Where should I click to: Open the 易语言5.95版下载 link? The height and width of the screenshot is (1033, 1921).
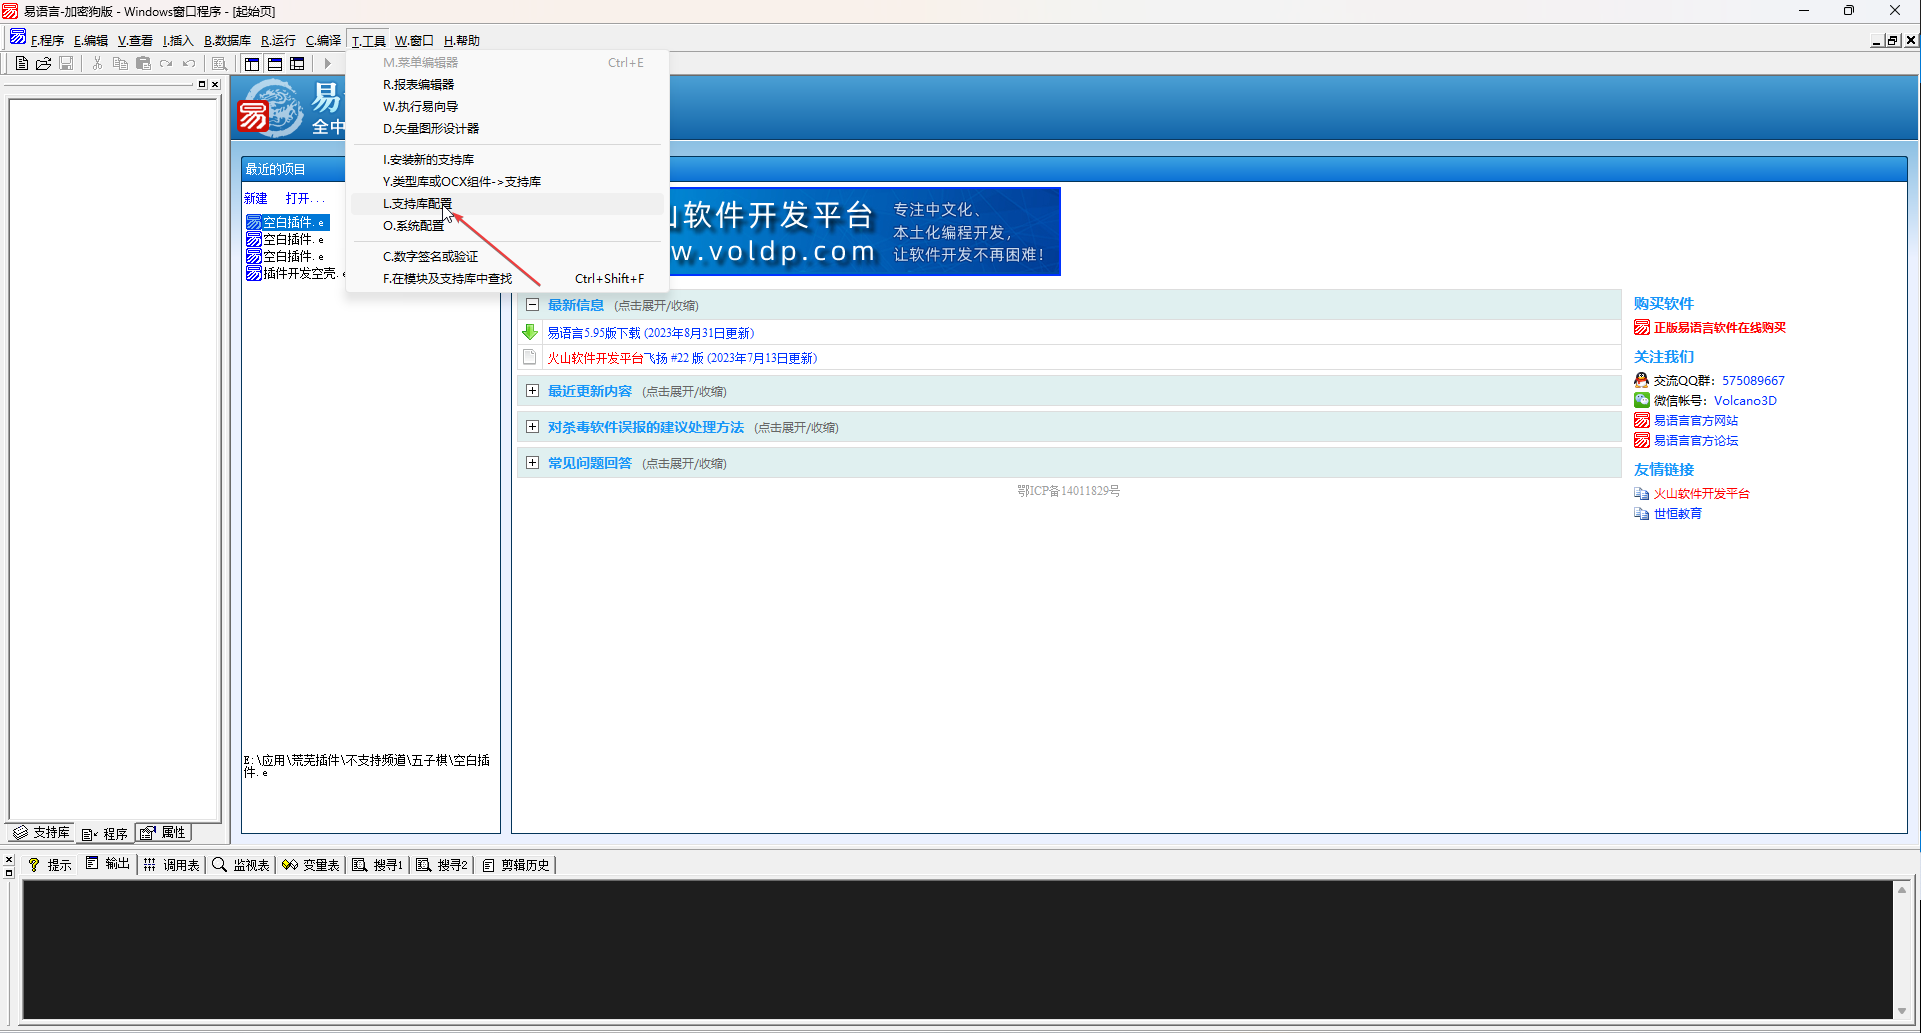(x=651, y=333)
